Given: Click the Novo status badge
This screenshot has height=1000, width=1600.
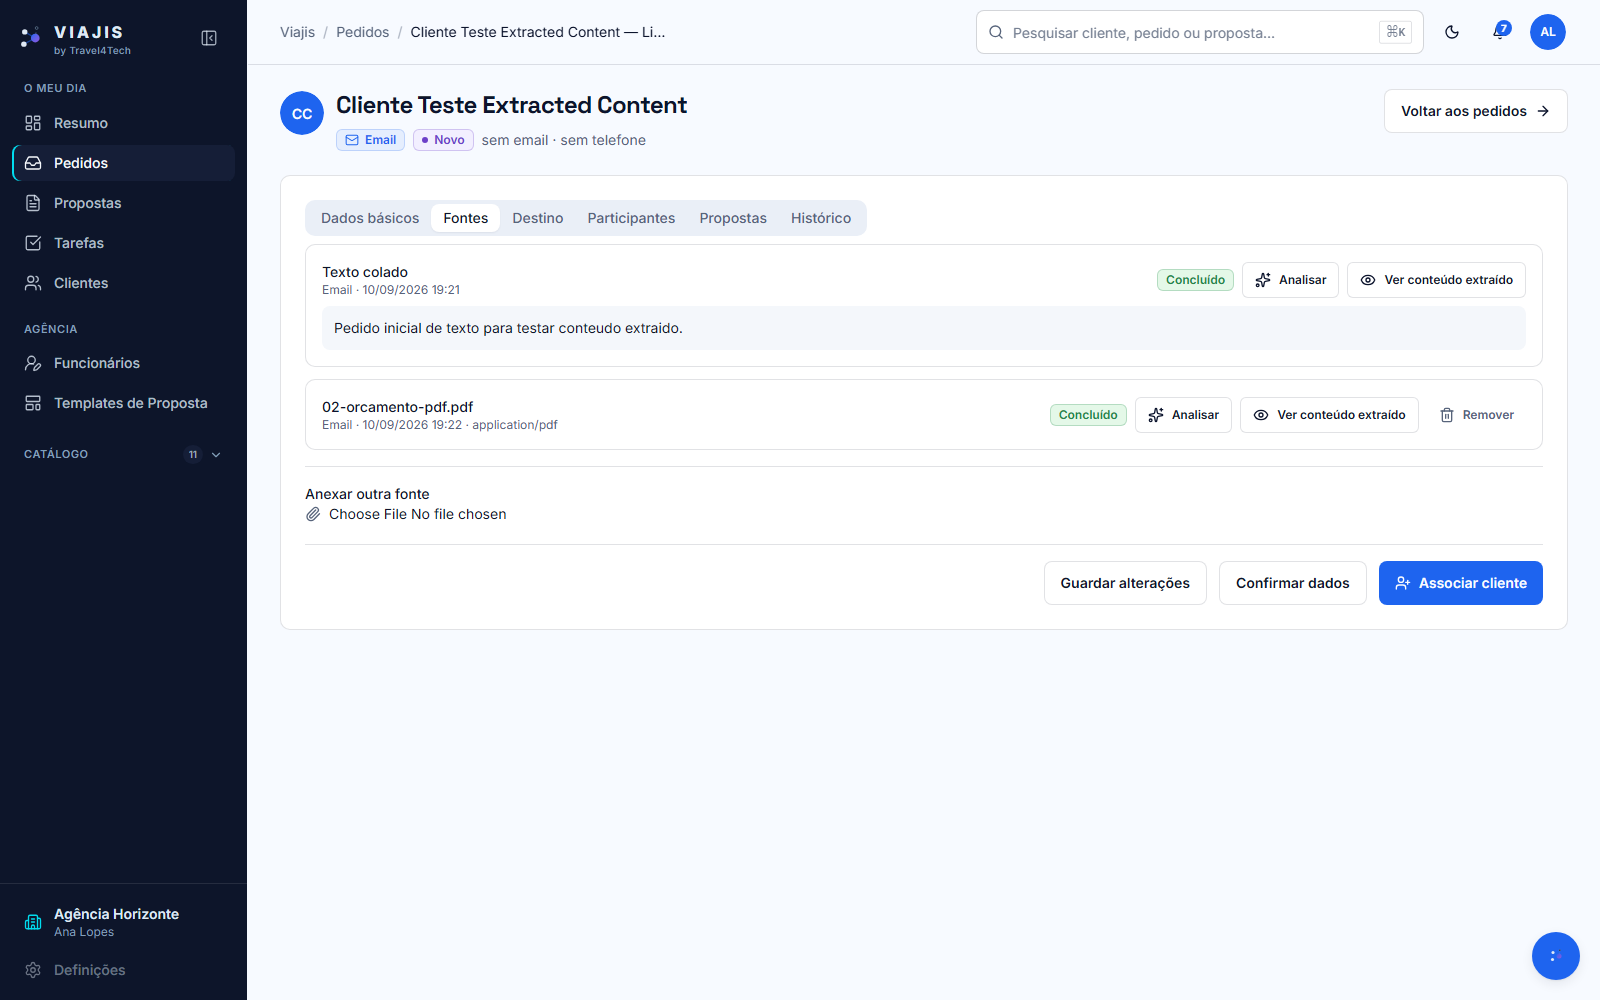Looking at the screenshot, I should pos(443,140).
